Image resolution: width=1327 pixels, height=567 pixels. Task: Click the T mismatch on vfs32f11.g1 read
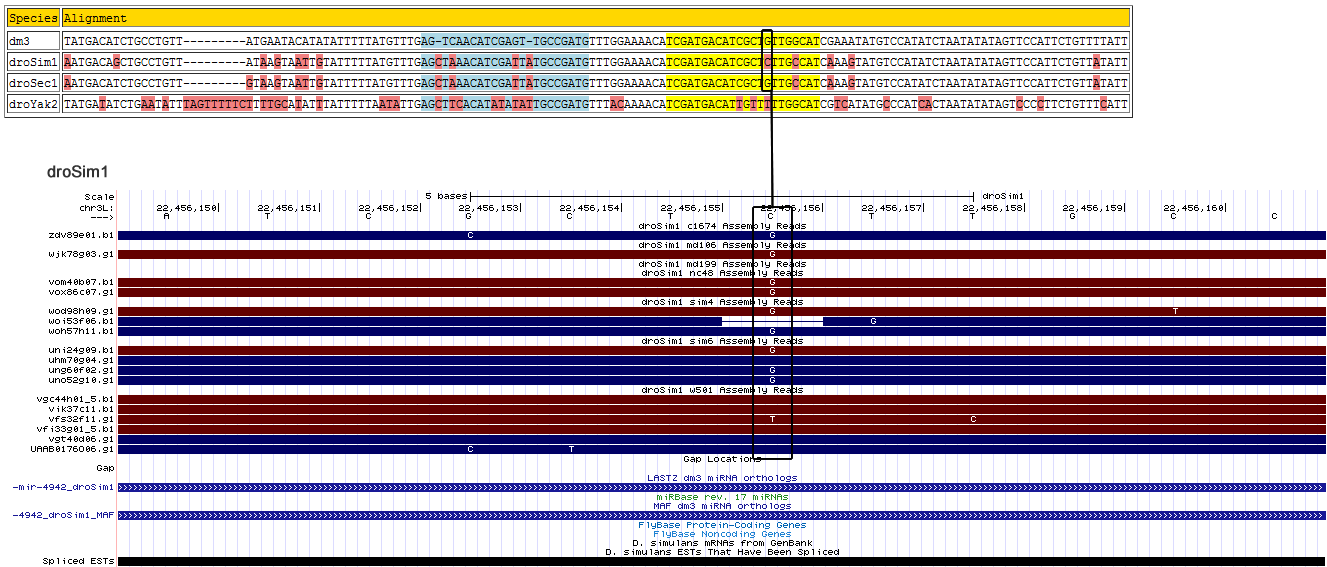pos(772,419)
